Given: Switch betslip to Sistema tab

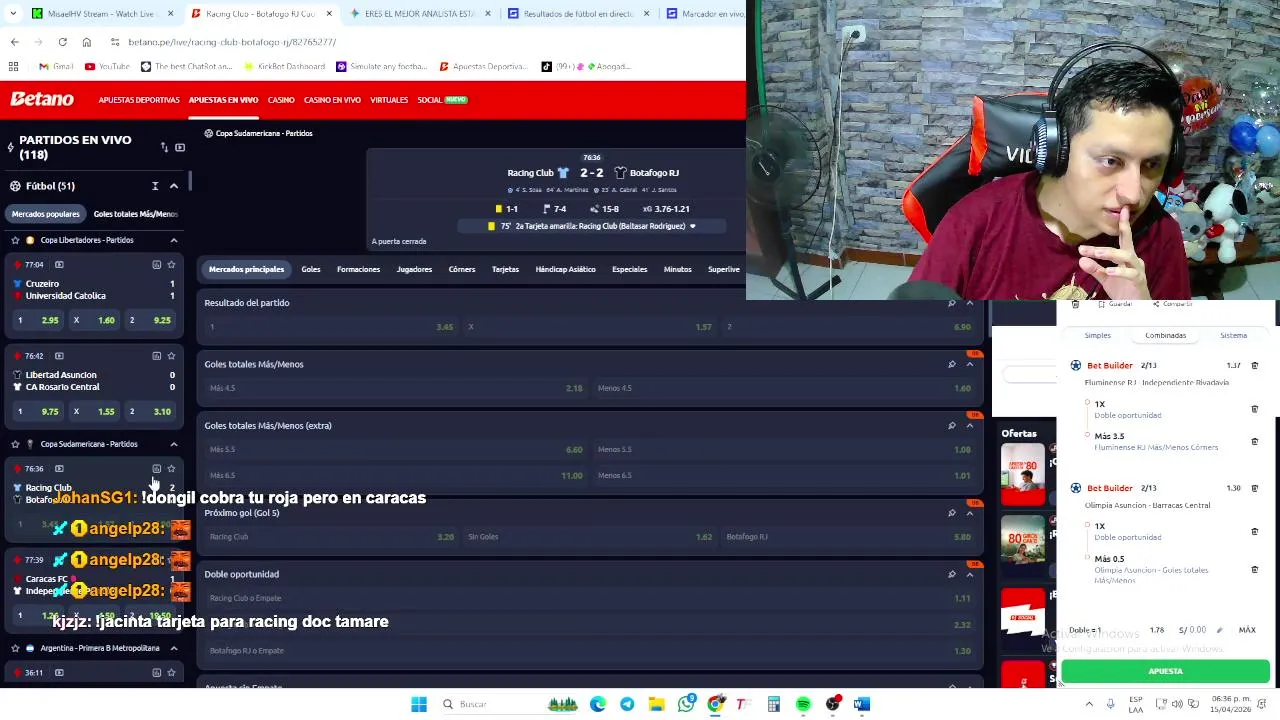Looking at the screenshot, I should tap(1233, 336).
